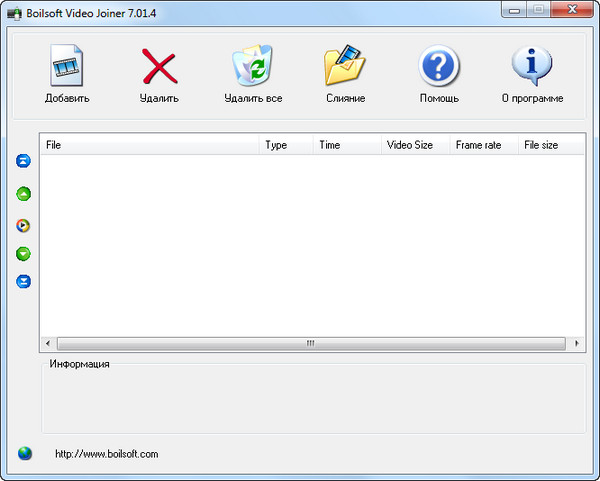Play selected video with media player icon
This screenshot has height=481, width=600.
(24, 225)
